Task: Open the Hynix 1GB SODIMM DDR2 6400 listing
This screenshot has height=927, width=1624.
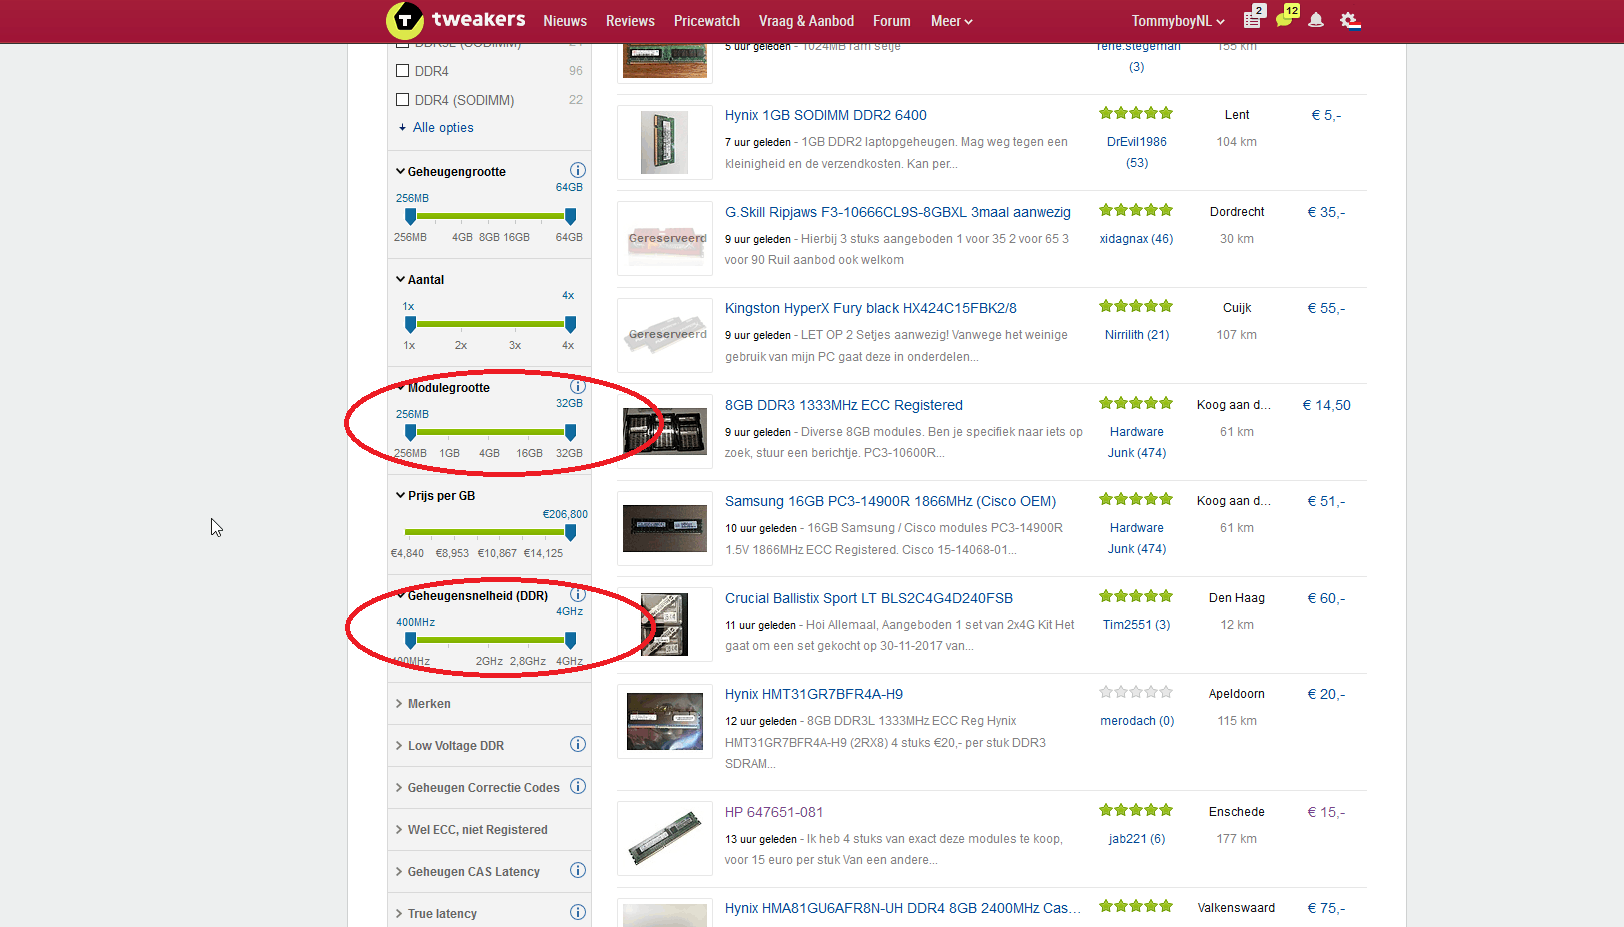Action: pyautogui.click(x=826, y=115)
